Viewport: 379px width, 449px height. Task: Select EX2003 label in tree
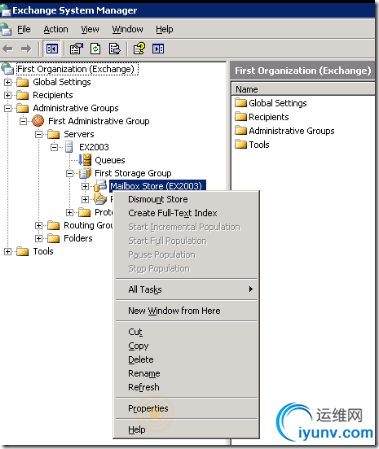[x=94, y=147]
